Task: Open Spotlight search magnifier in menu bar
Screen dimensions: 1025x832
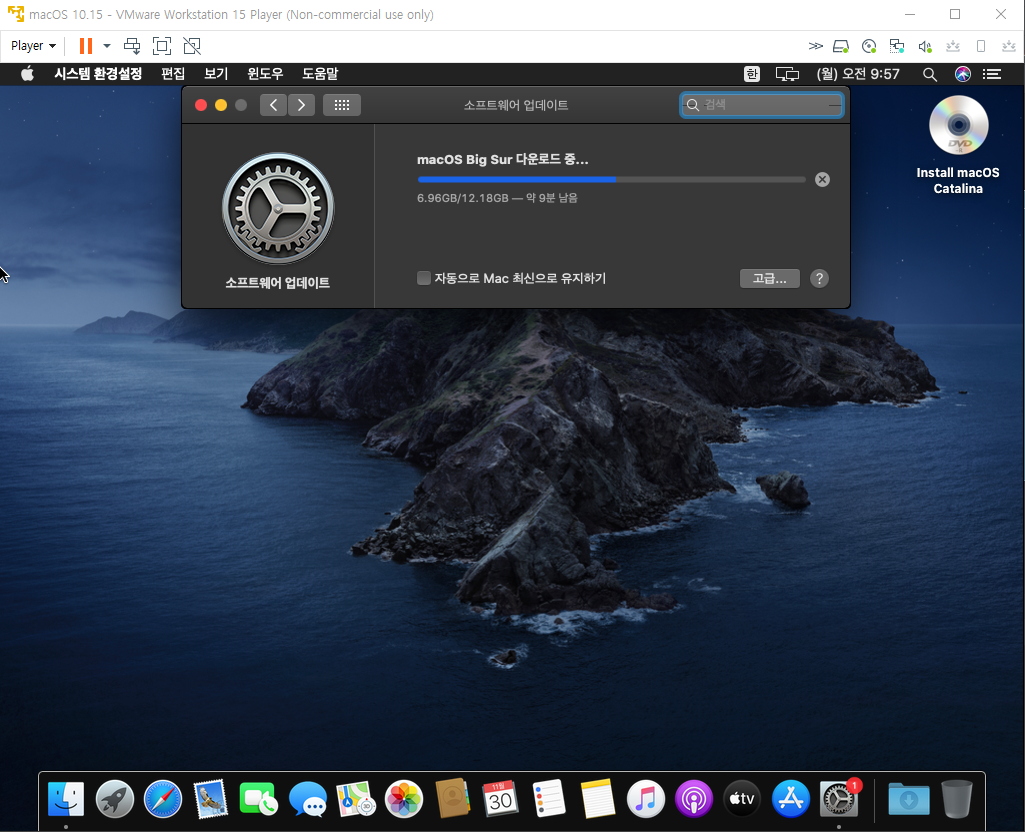Action: (x=930, y=74)
